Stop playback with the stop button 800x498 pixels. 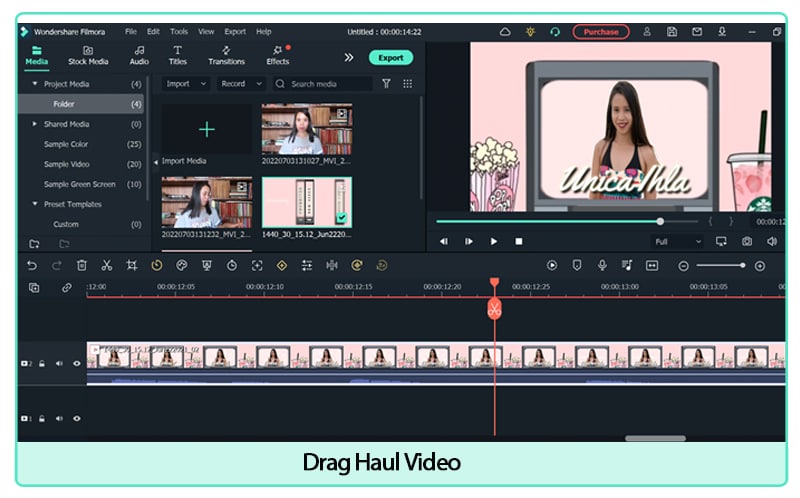pyautogui.click(x=519, y=241)
